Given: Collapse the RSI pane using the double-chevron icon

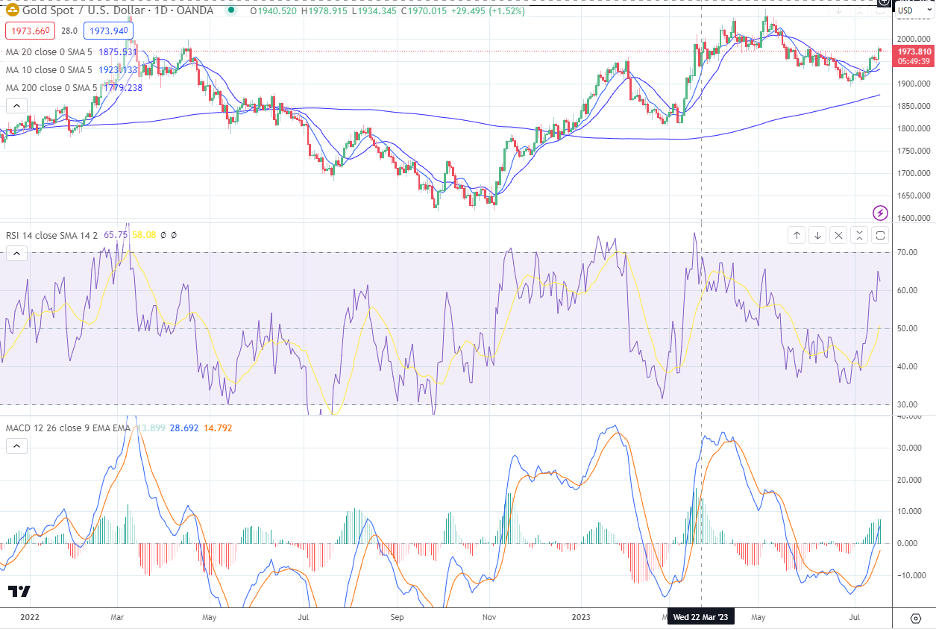Looking at the screenshot, I should pos(860,236).
